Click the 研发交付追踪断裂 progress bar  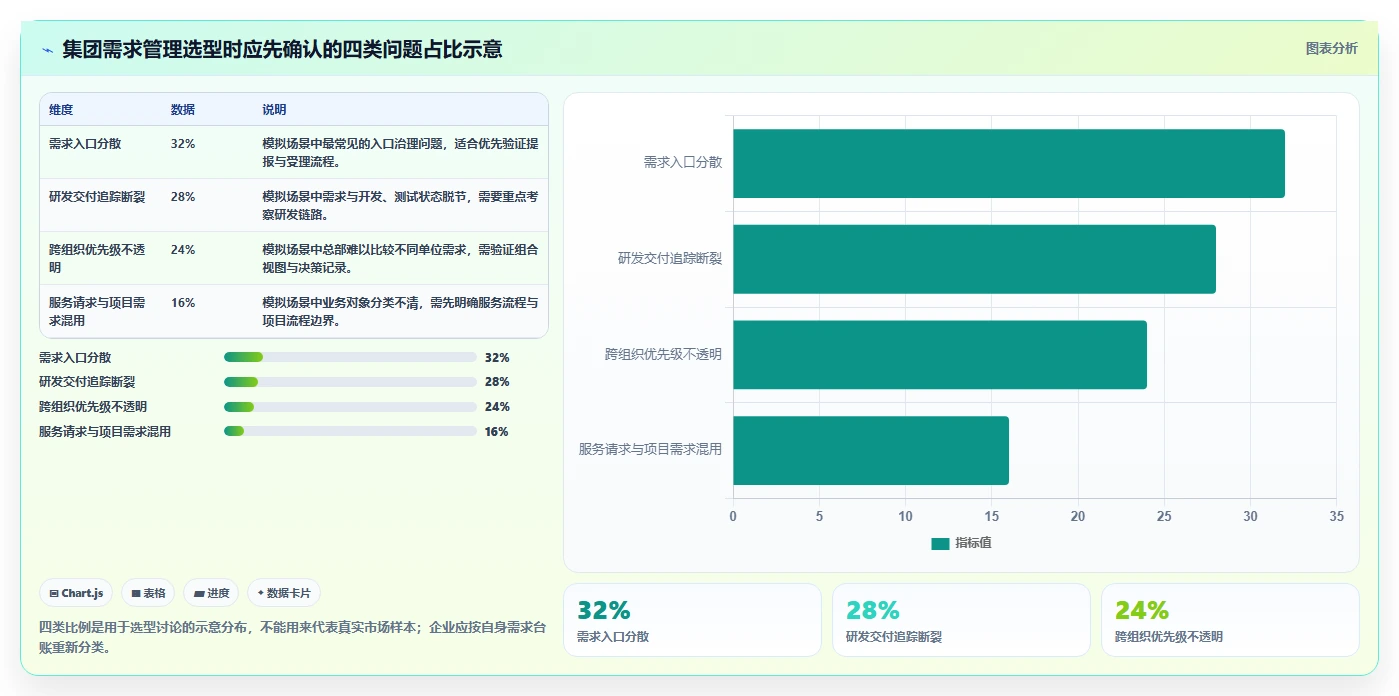350,382
